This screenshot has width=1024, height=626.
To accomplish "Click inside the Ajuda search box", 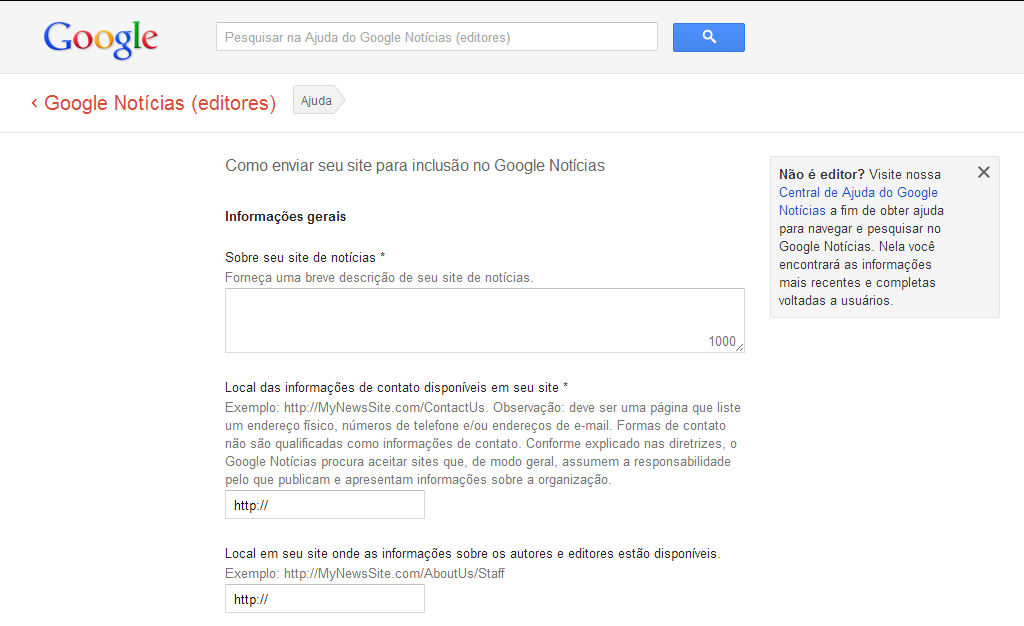I will coord(436,36).
